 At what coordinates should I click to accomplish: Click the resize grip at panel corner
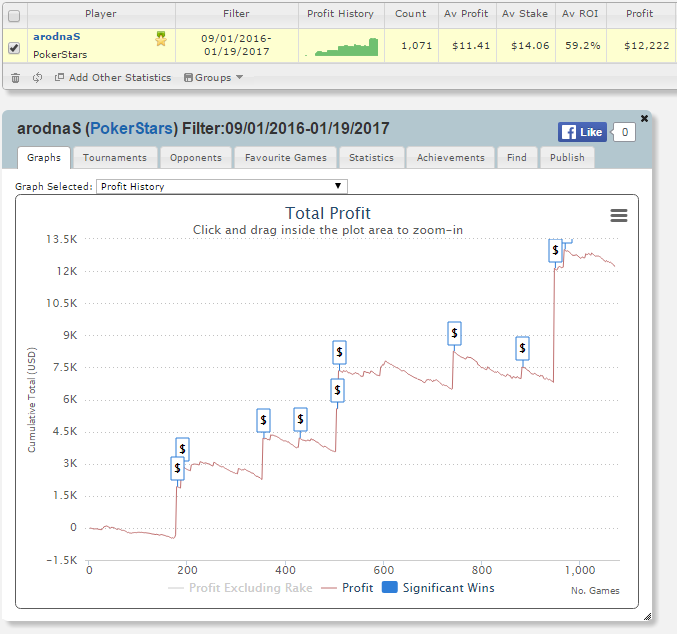[x=647, y=617]
